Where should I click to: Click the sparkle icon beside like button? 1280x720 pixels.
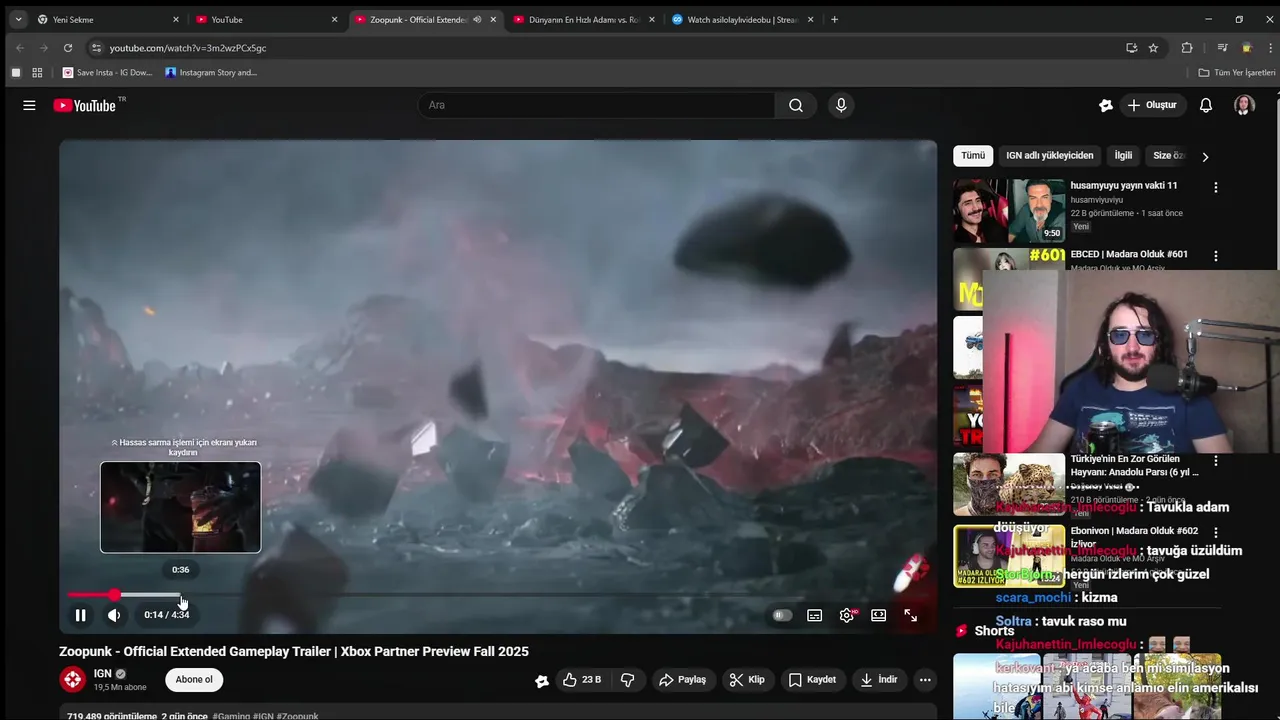(x=541, y=681)
